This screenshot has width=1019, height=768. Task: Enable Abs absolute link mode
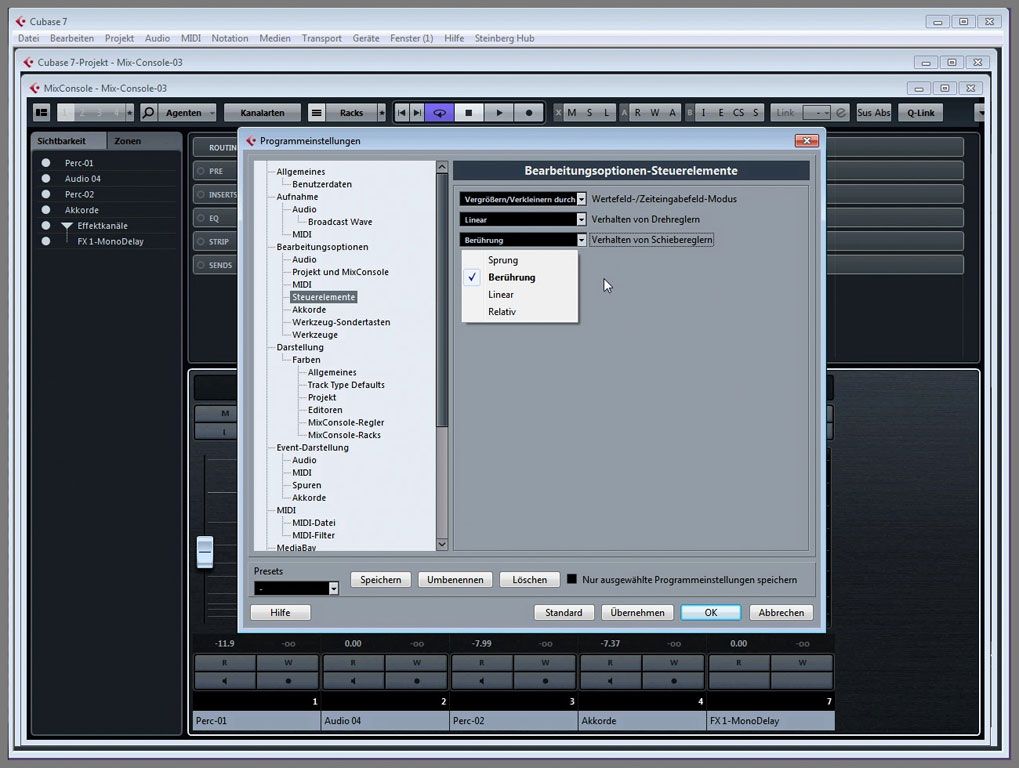(x=882, y=112)
